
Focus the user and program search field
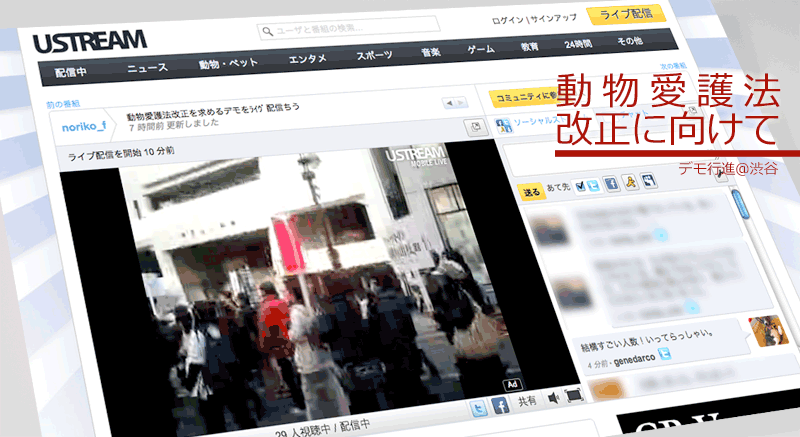pyautogui.click(x=348, y=28)
